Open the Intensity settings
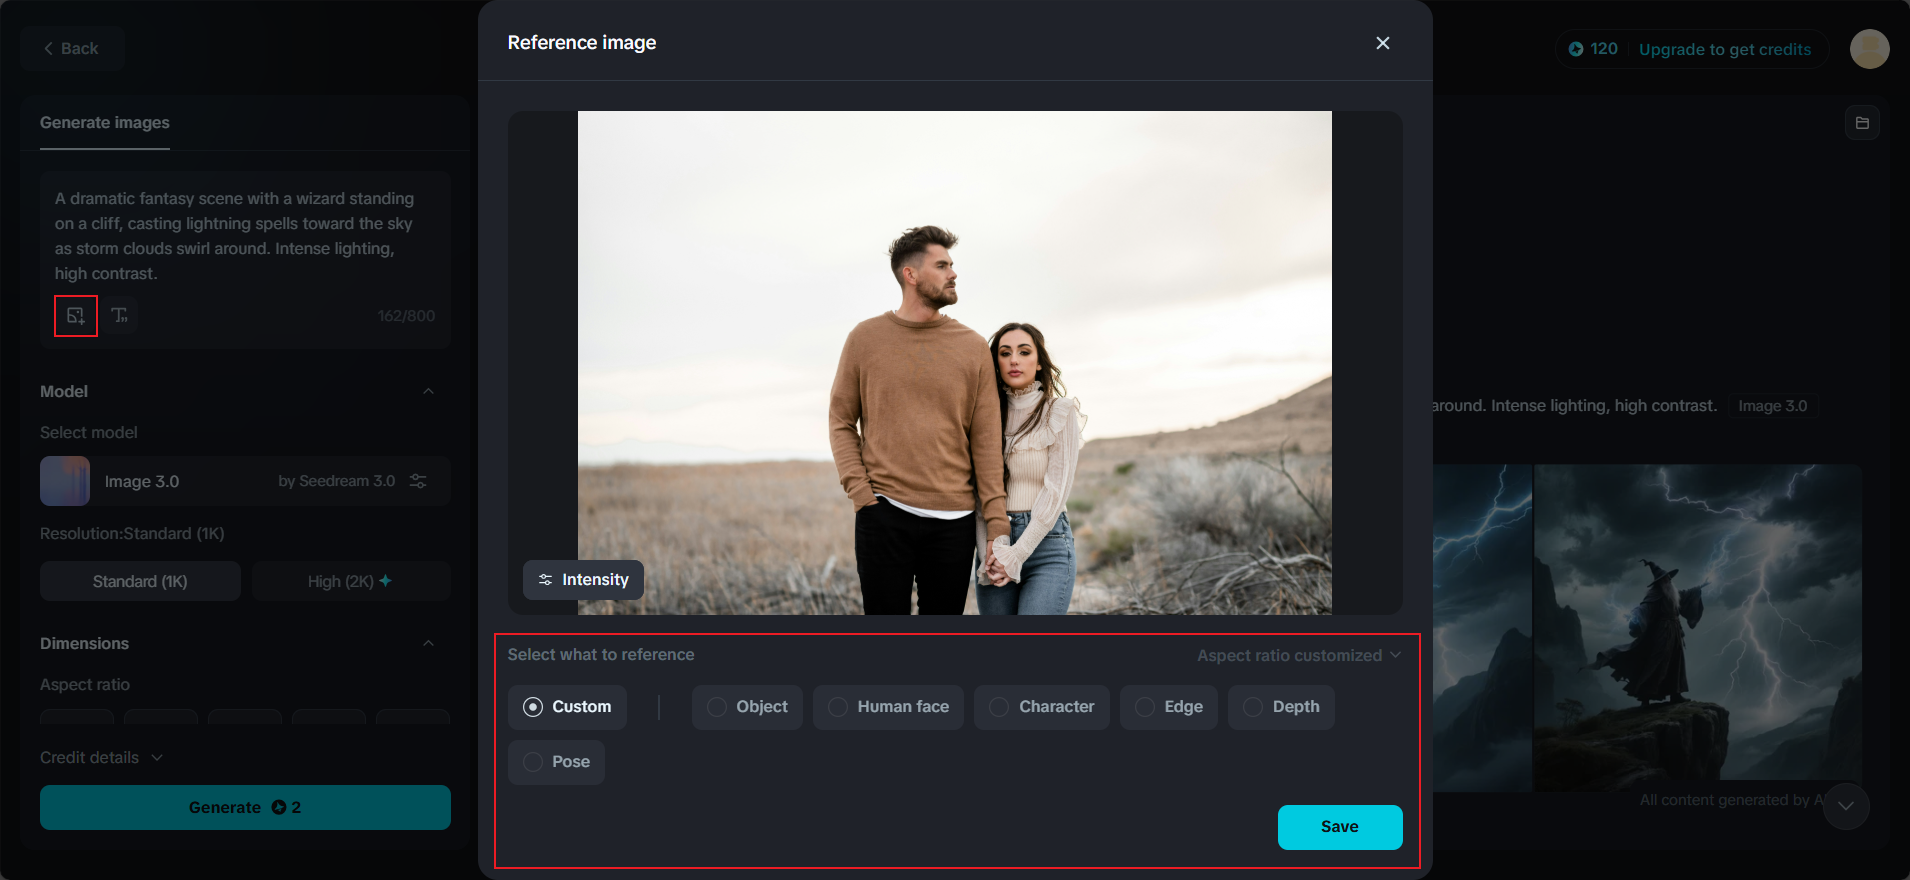This screenshot has width=1910, height=880. pyautogui.click(x=583, y=580)
